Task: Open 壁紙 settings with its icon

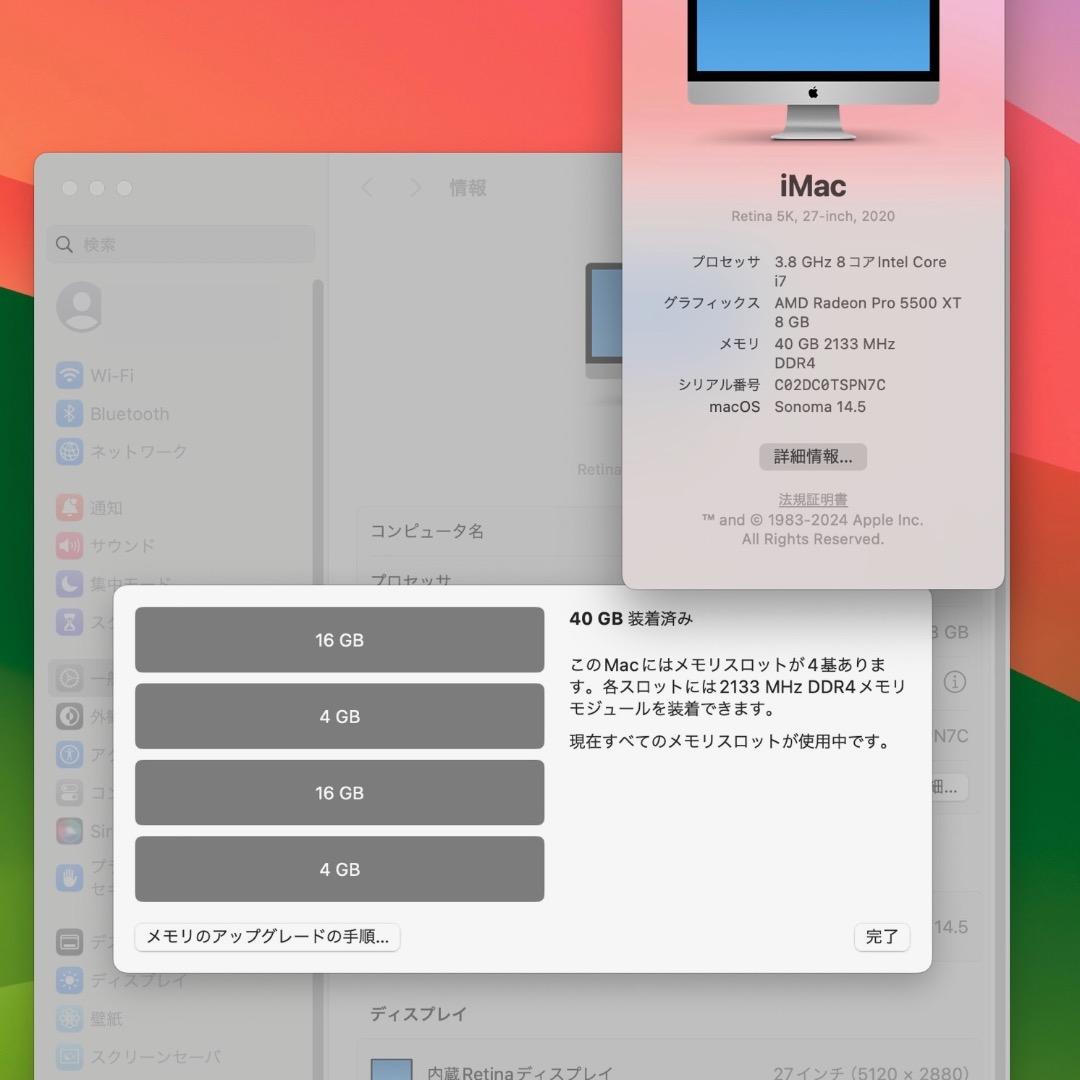Action: click(68, 1018)
